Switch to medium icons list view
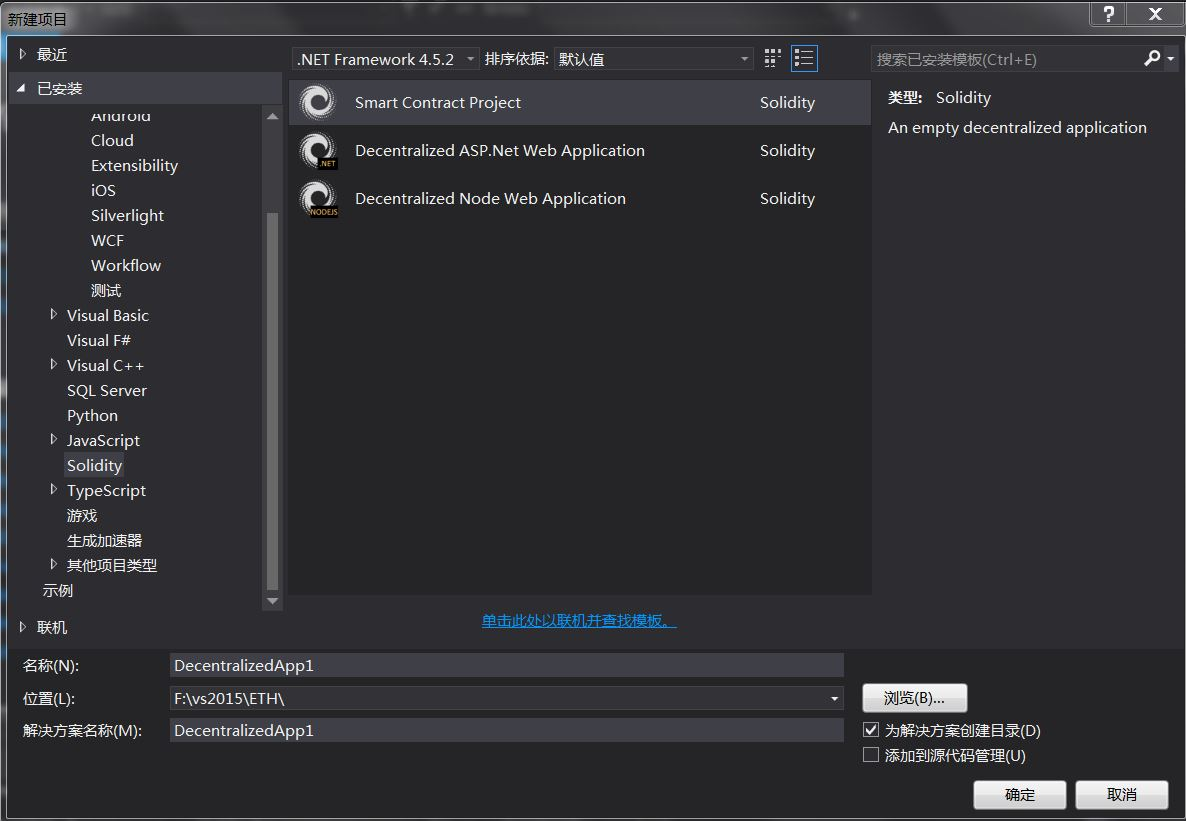The height and width of the screenshot is (821, 1186). coord(804,58)
